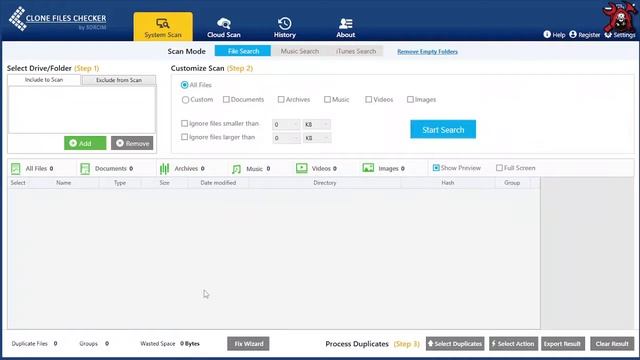The width and height of the screenshot is (640, 360).
Task: Open the smaller-than size value dropdown
Action: (286, 124)
